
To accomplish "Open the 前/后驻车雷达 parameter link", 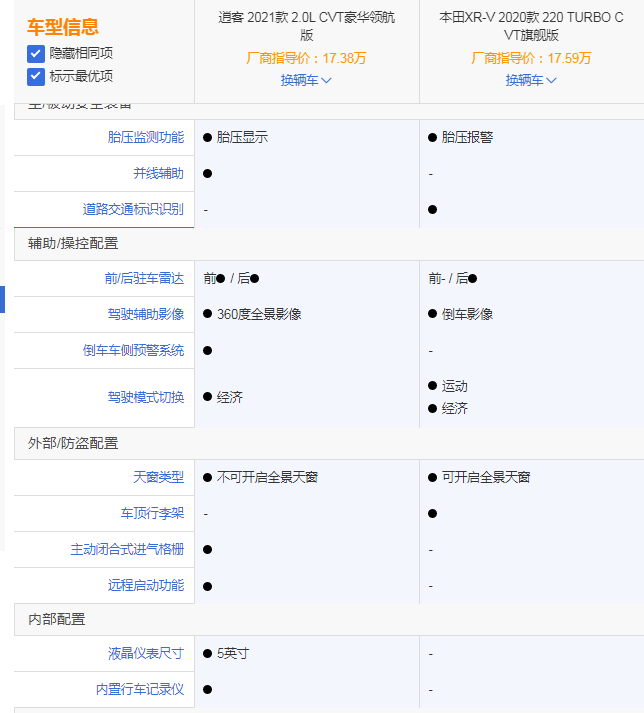I will (x=144, y=278).
